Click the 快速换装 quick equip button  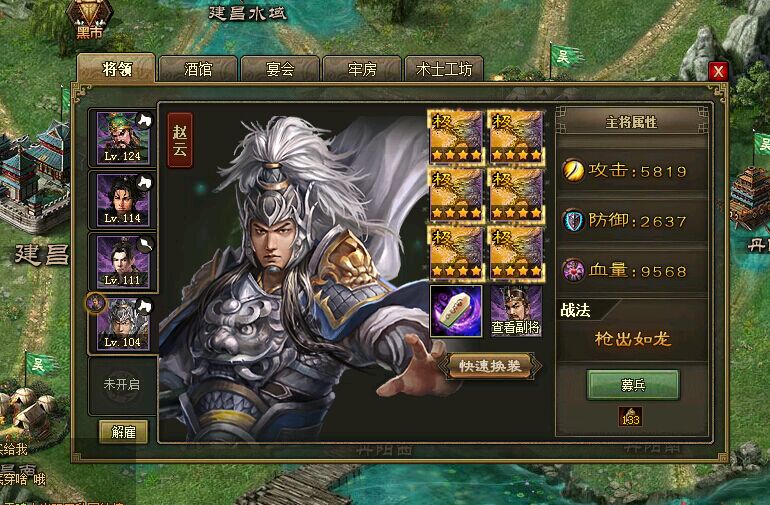click(x=490, y=366)
